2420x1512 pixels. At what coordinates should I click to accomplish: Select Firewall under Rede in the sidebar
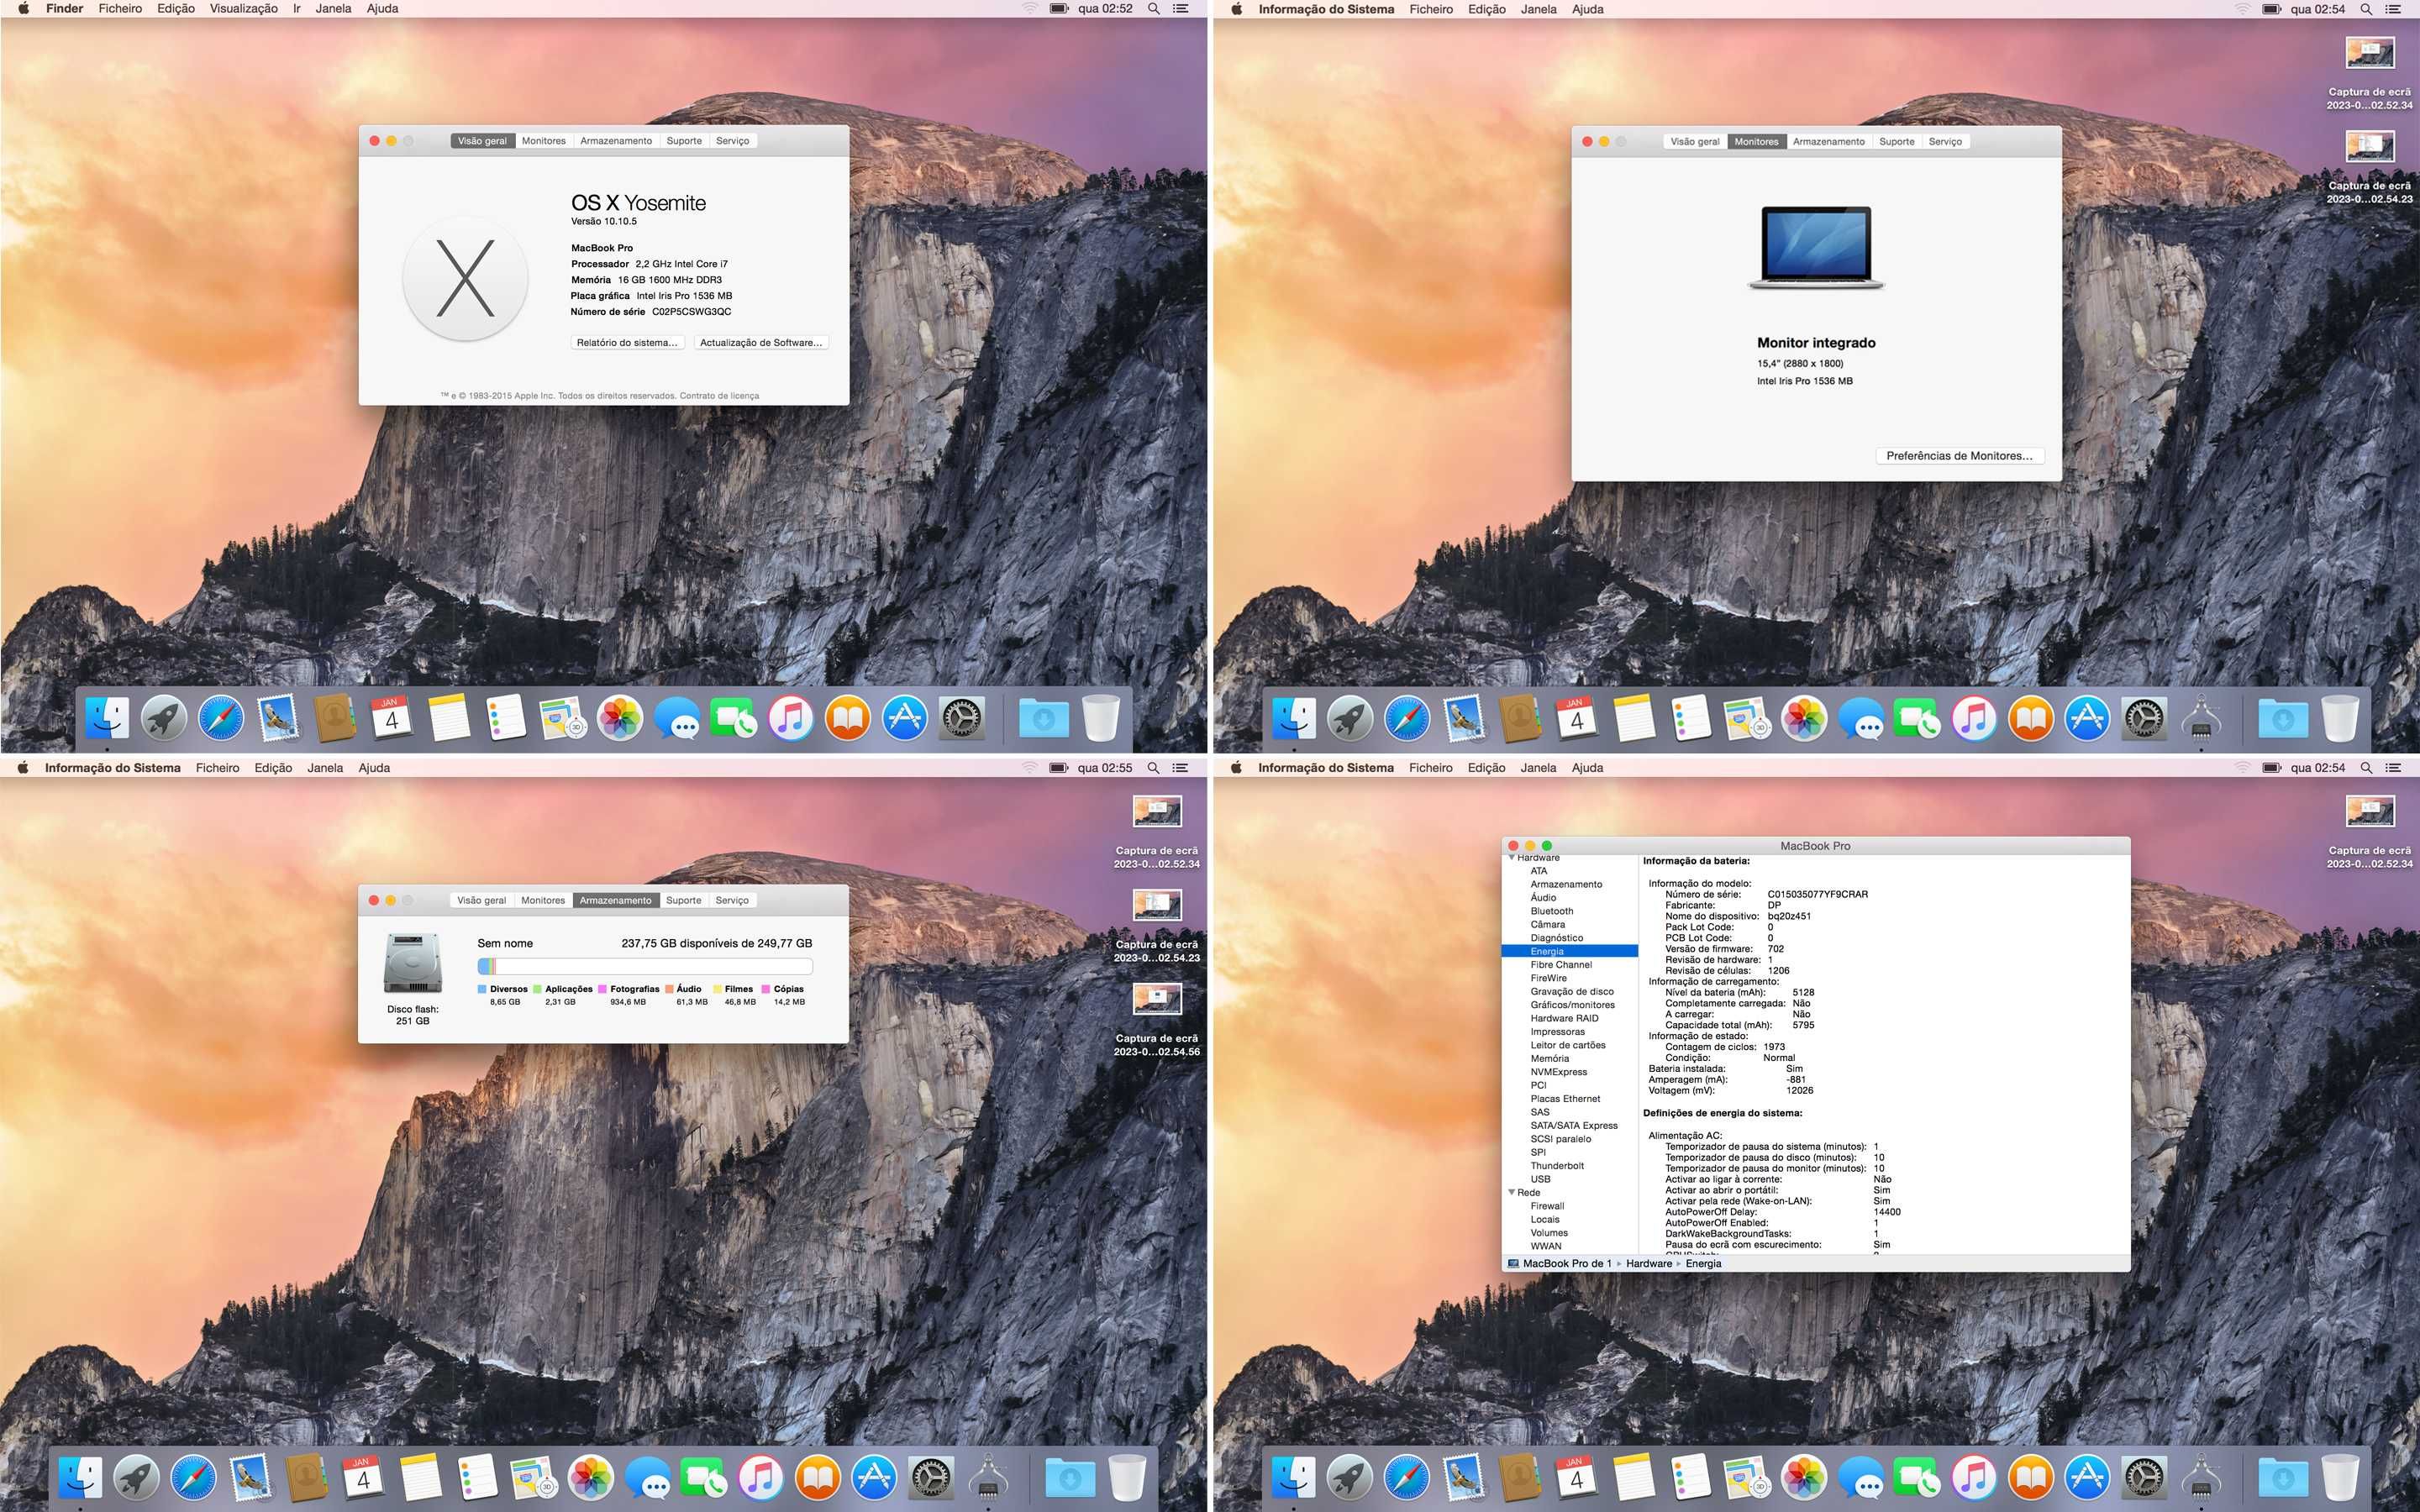1547,1206
